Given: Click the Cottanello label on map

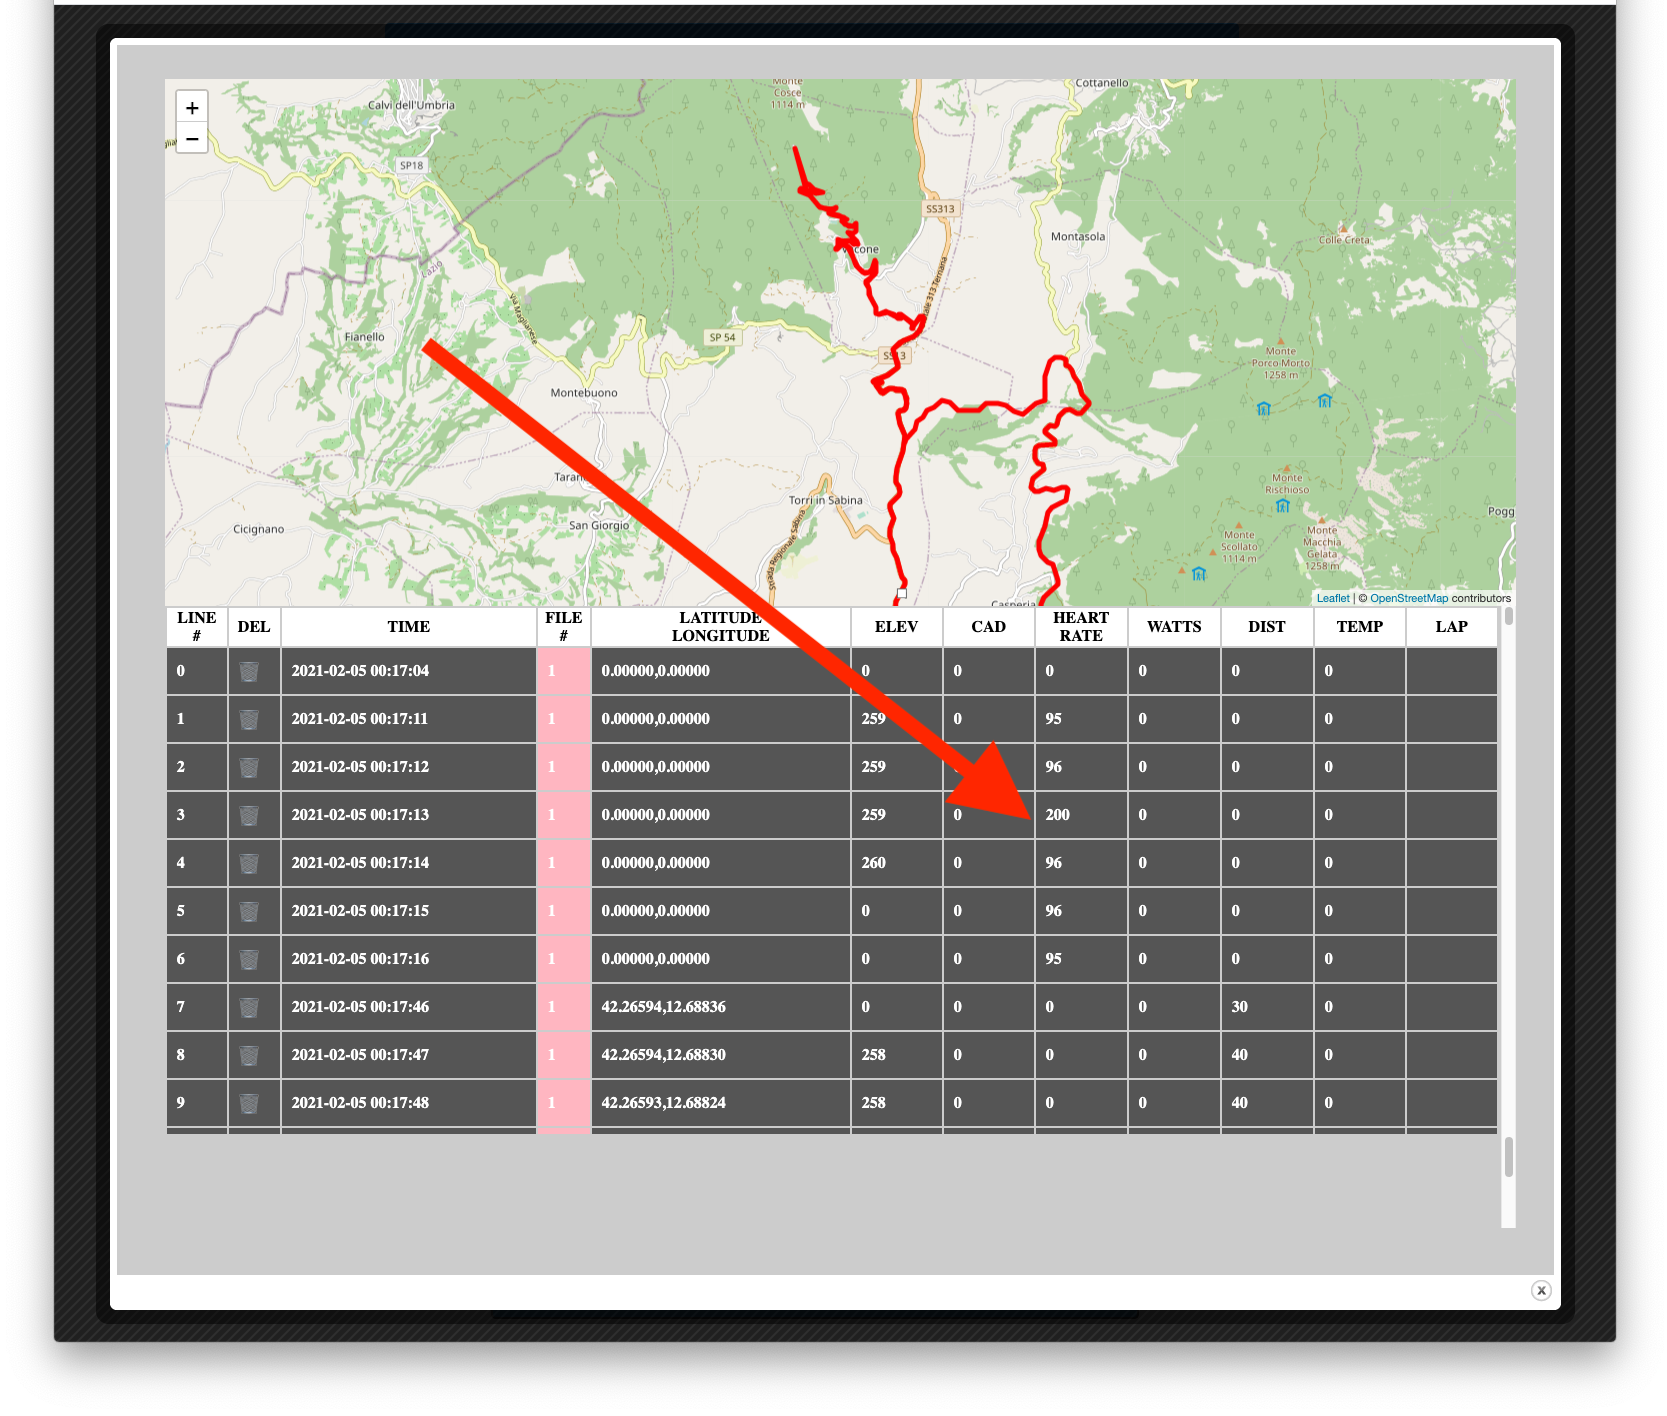Looking at the screenshot, I should tap(1102, 83).
